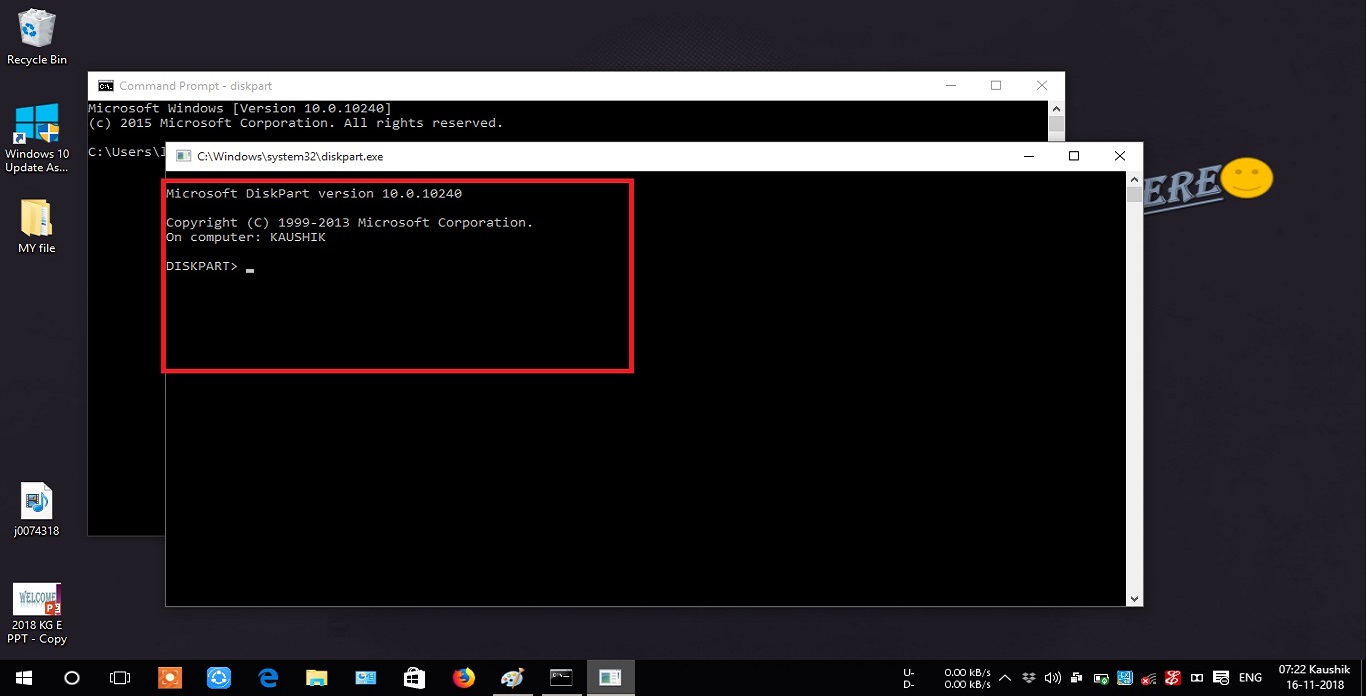Open the ID-card style app in the taskbar
Image resolution: width=1366 pixels, height=696 pixels.
tap(365, 678)
